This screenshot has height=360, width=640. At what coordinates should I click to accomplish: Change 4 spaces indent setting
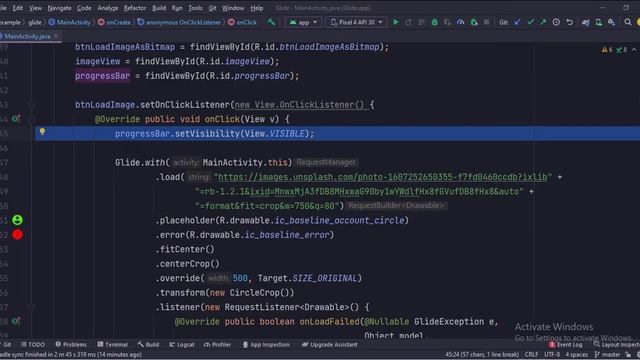576,354
